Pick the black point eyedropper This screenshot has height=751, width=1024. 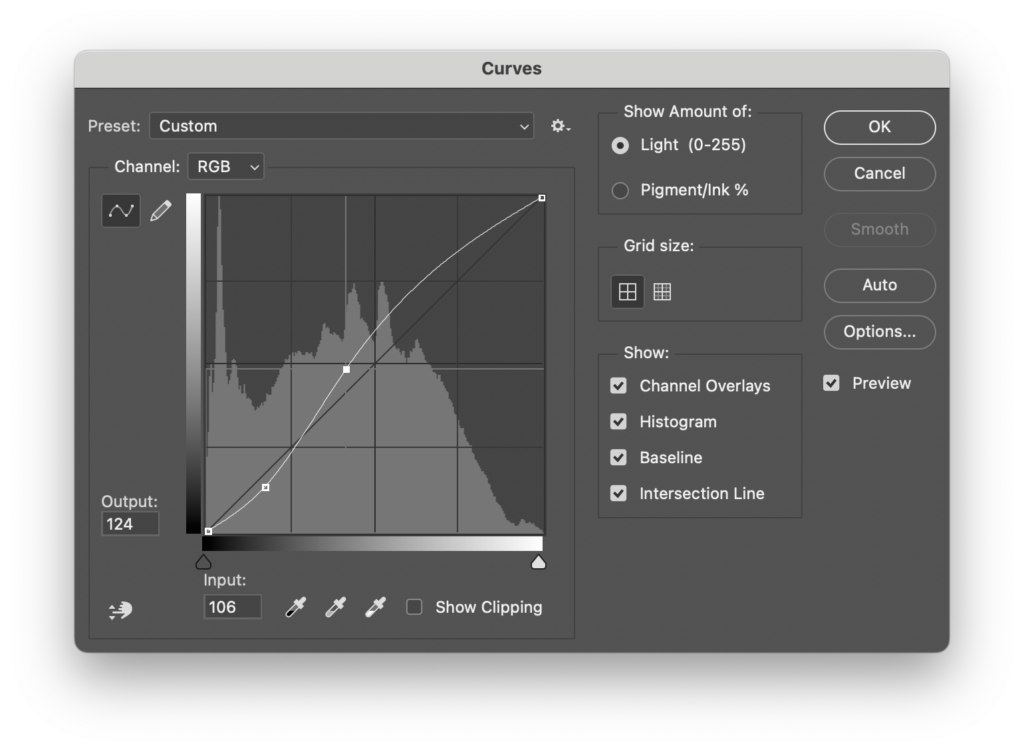[296, 607]
